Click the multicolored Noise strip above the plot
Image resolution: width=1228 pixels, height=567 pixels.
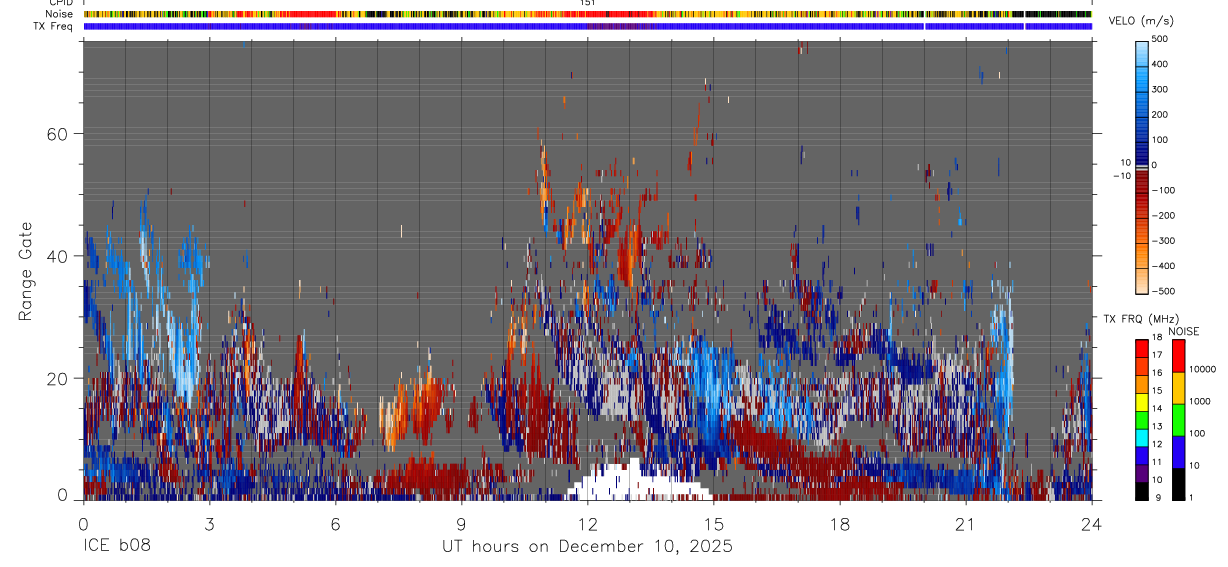click(587, 15)
